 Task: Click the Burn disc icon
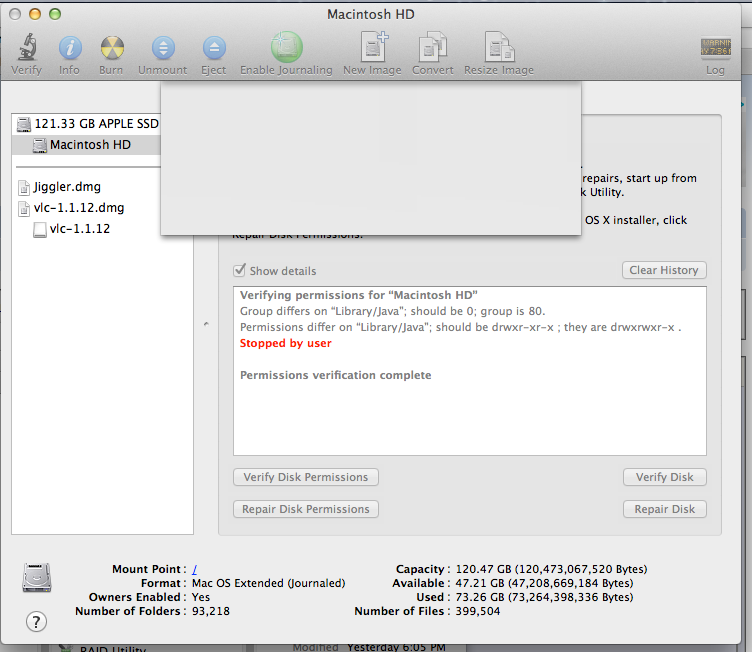(112, 48)
